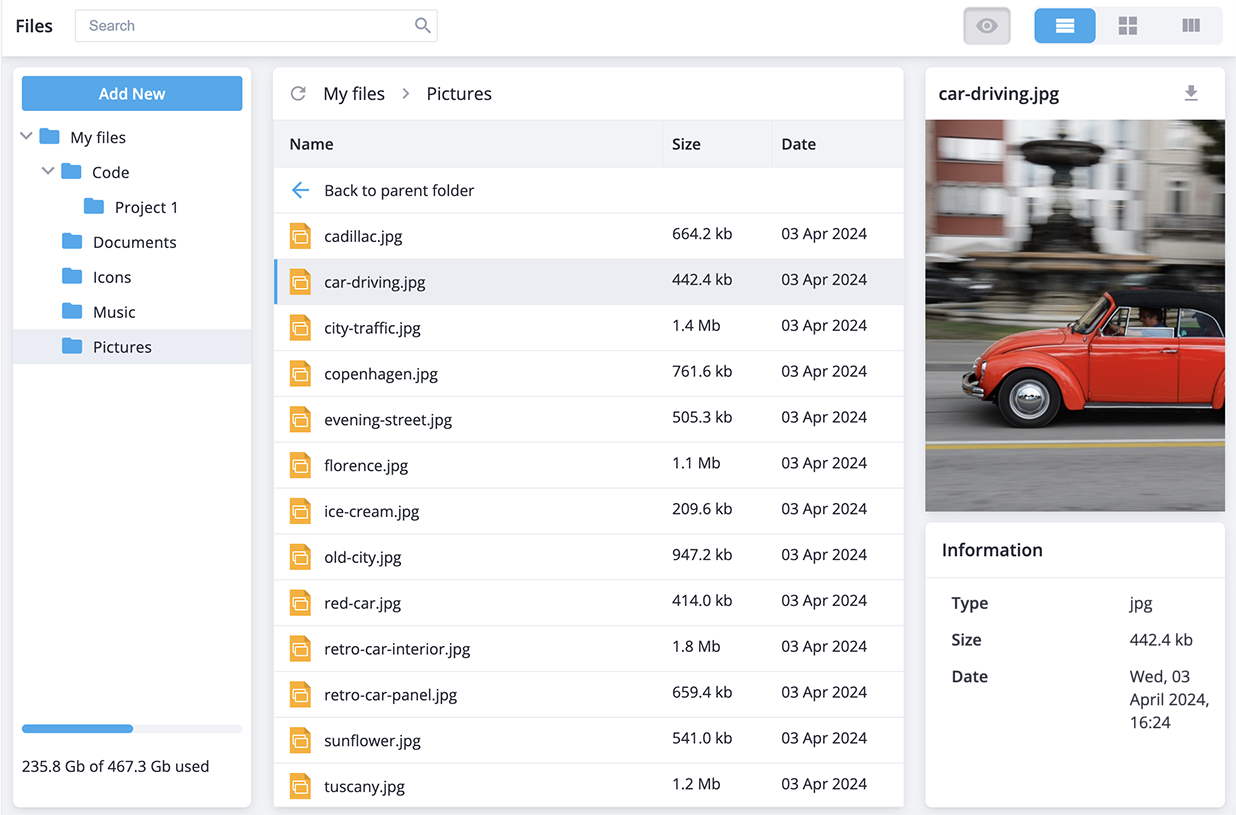Click the image file icon for sunflower.jpg
Viewport: 1236px width, 815px height.
(300, 740)
